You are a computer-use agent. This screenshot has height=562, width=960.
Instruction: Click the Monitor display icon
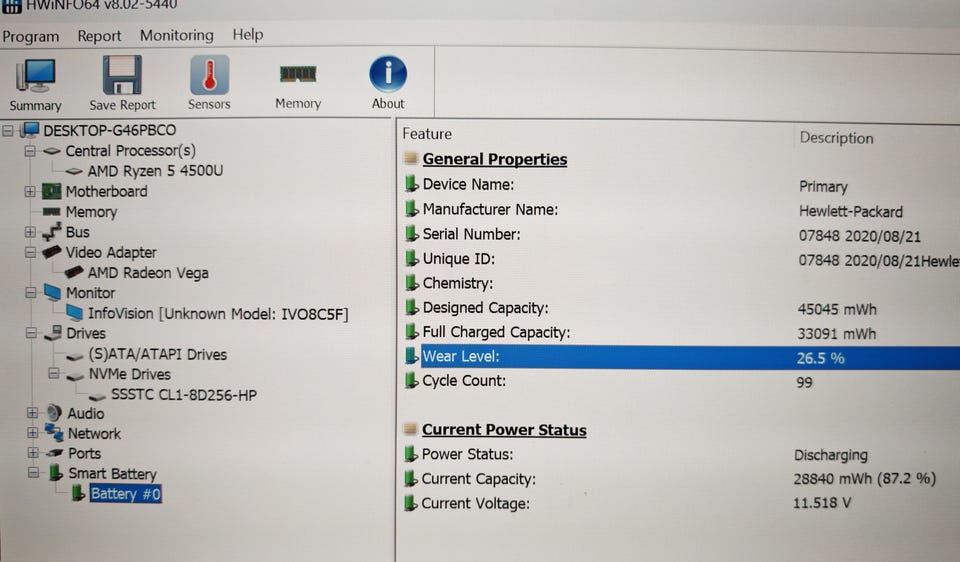53,292
